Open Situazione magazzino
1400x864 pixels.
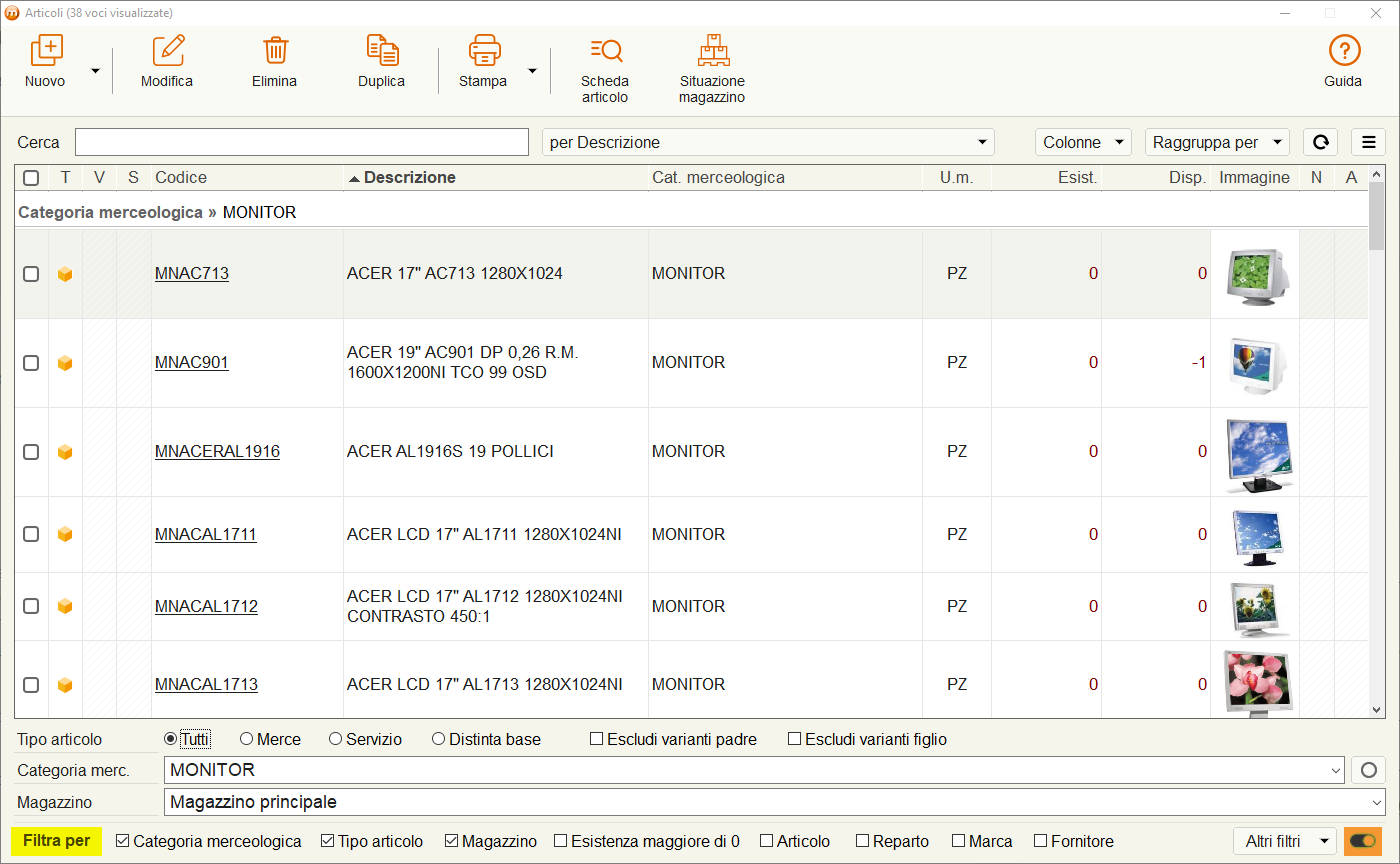(x=712, y=69)
